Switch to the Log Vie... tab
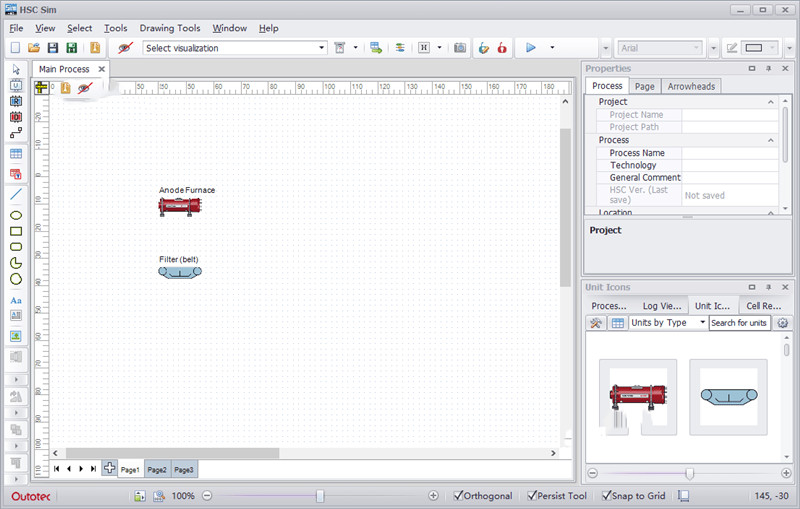800x509 pixels. [x=662, y=306]
